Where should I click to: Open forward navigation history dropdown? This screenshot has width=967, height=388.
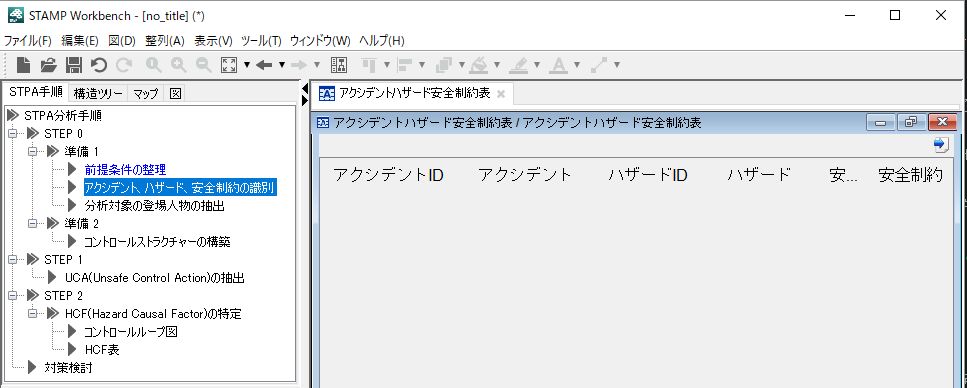[x=317, y=65]
